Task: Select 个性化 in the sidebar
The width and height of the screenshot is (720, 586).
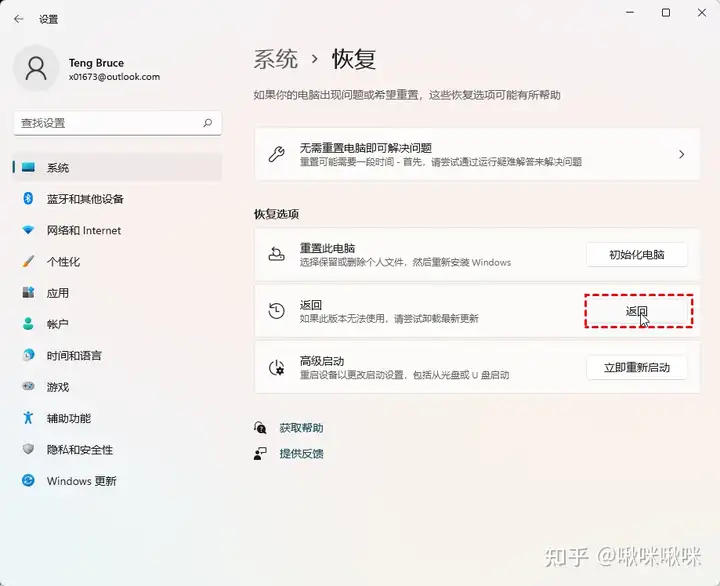Action: pyautogui.click(x=117, y=261)
